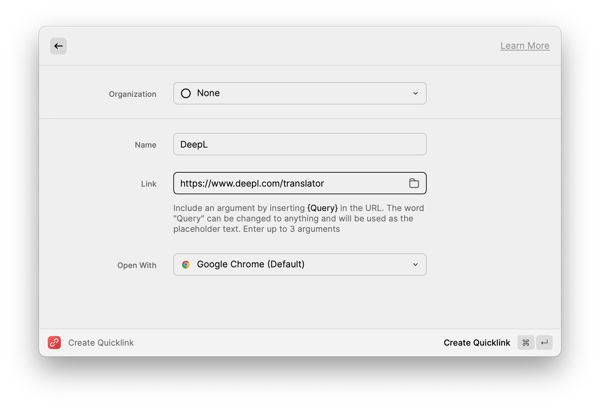Click the Create Quicklink action button

point(477,343)
